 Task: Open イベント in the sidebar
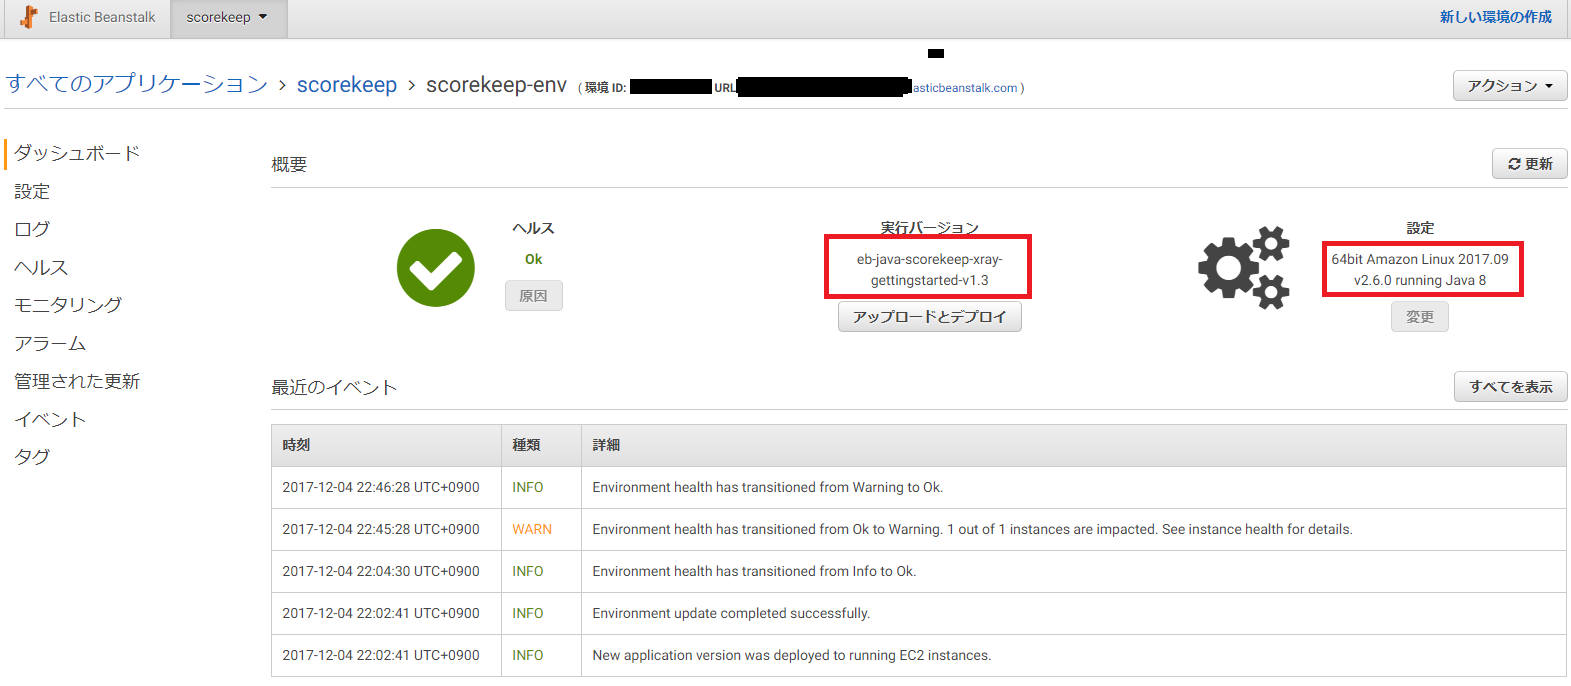tap(50, 419)
